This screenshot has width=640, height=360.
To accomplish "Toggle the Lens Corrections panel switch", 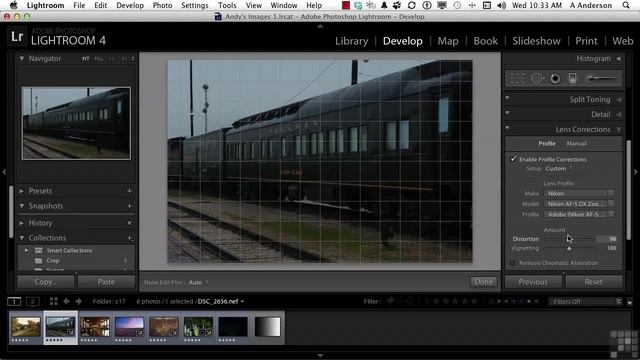I will (507, 128).
